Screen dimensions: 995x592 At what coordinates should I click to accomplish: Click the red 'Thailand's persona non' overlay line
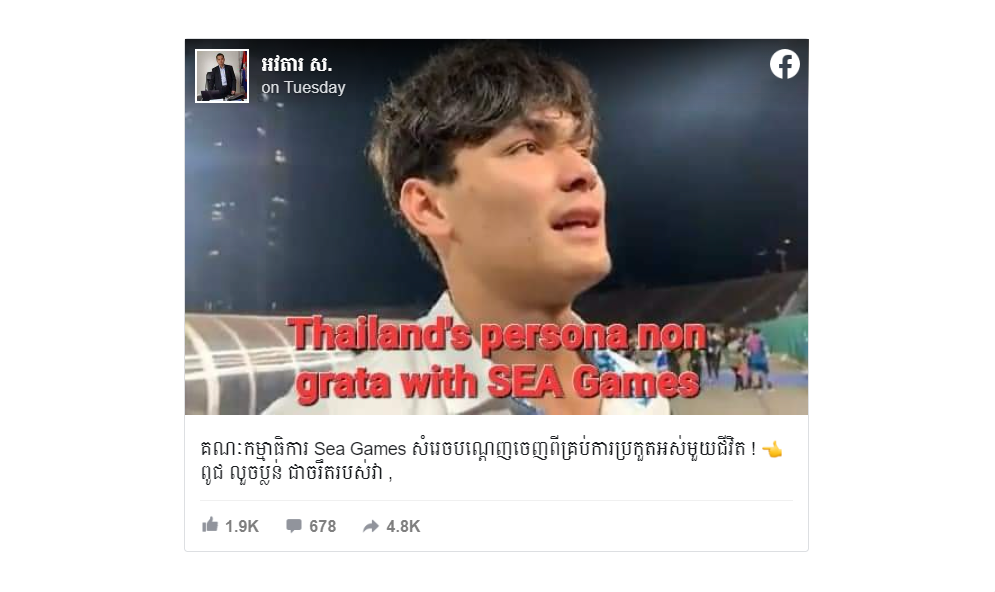496,335
